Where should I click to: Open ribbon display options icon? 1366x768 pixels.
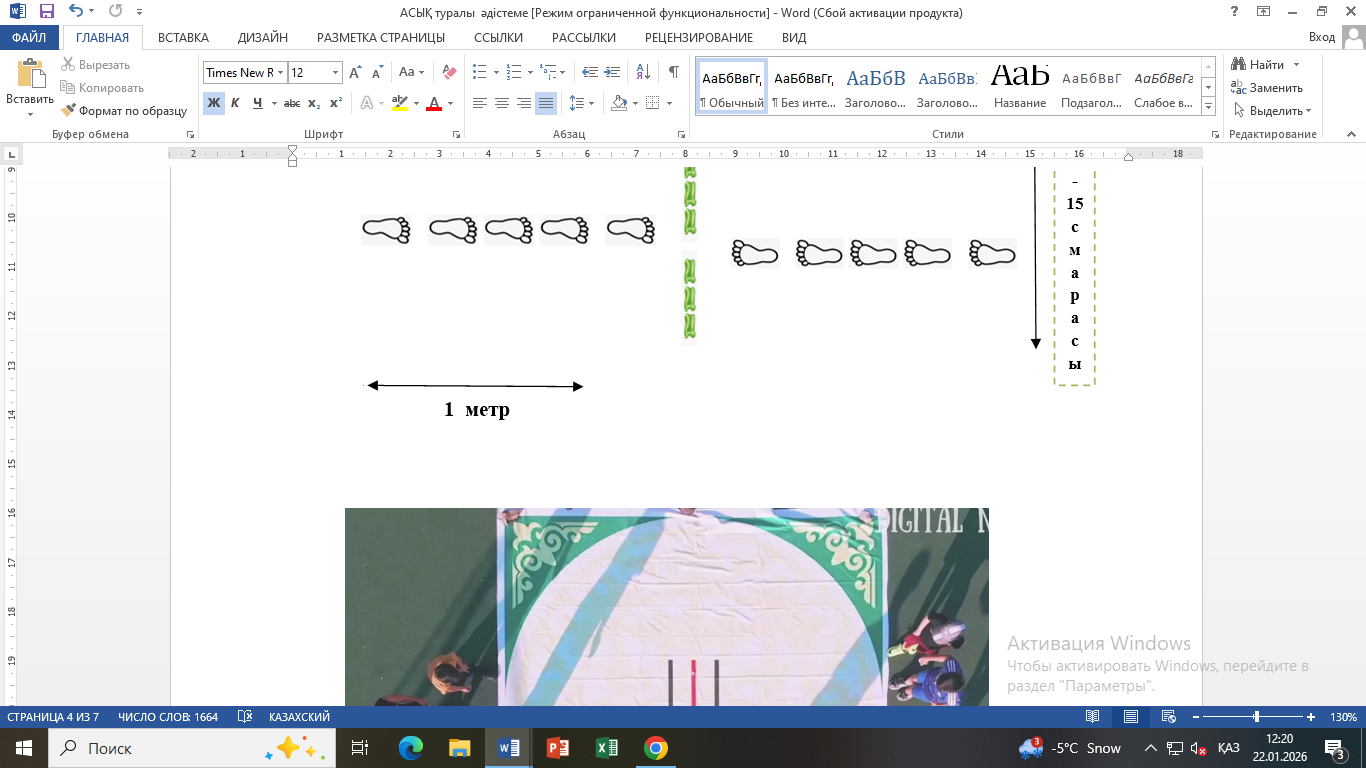(1264, 12)
